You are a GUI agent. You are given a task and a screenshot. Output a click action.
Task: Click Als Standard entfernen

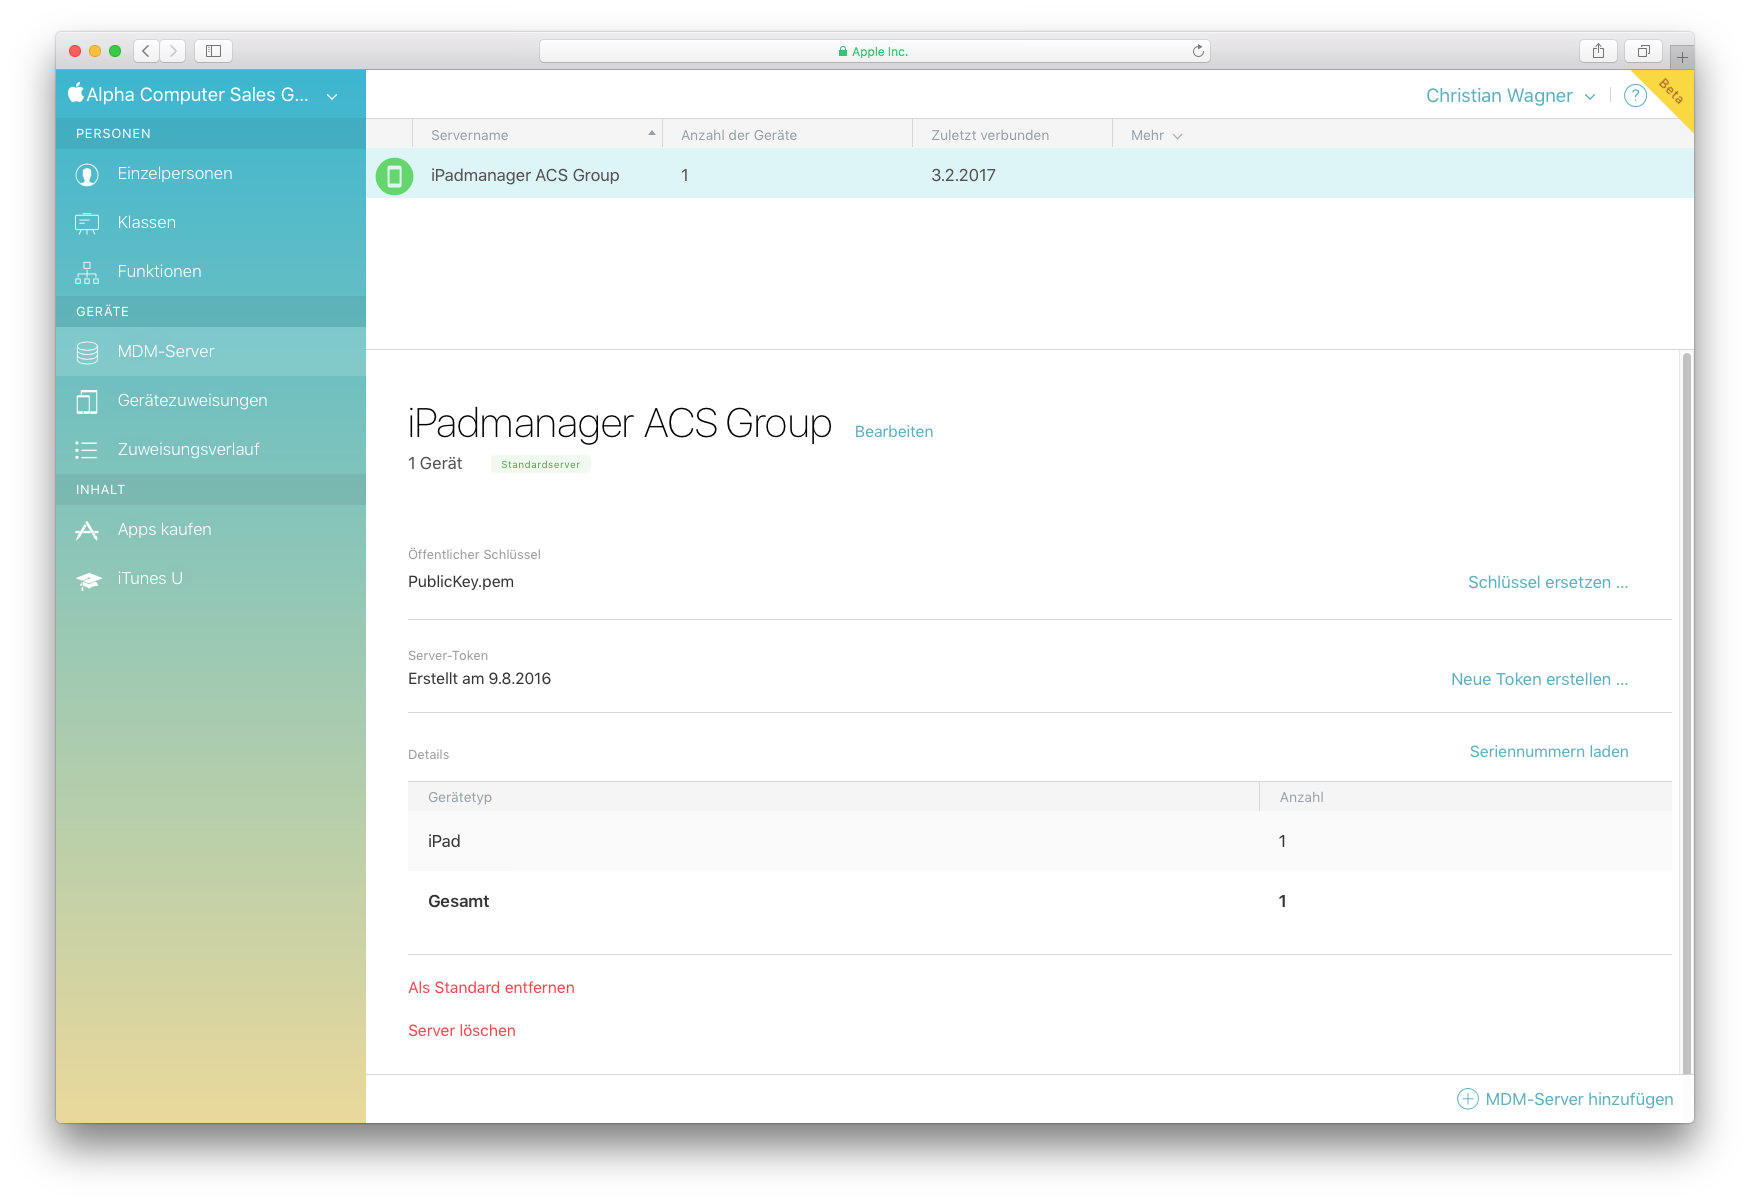tap(491, 988)
